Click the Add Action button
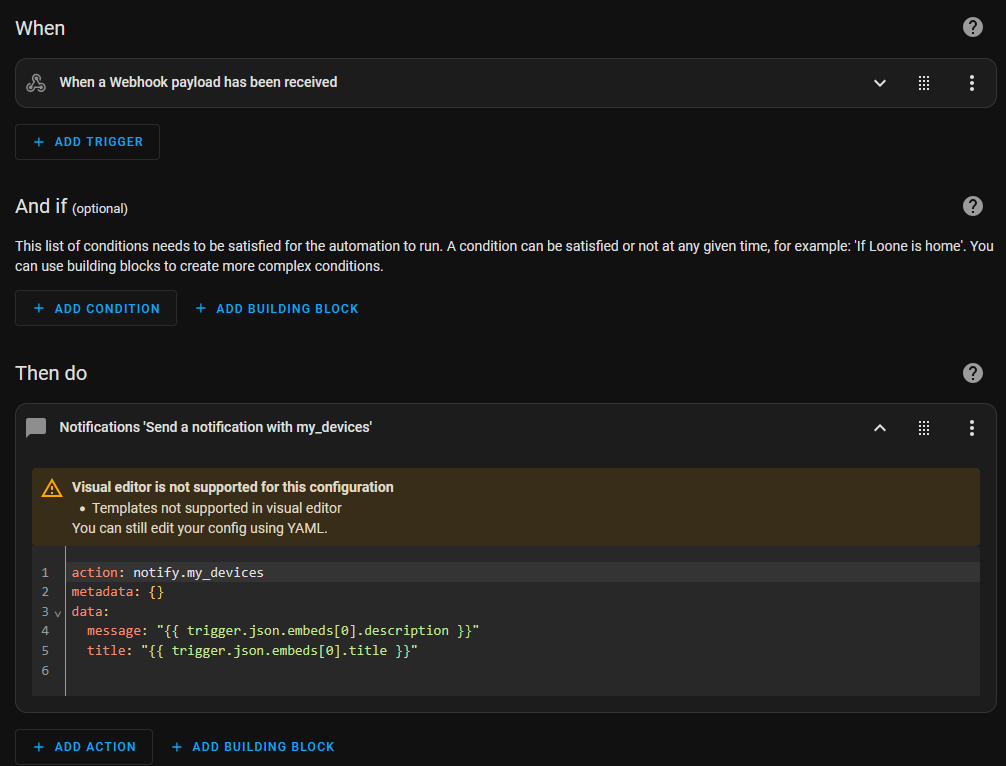The image size is (1006, 766). point(84,747)
